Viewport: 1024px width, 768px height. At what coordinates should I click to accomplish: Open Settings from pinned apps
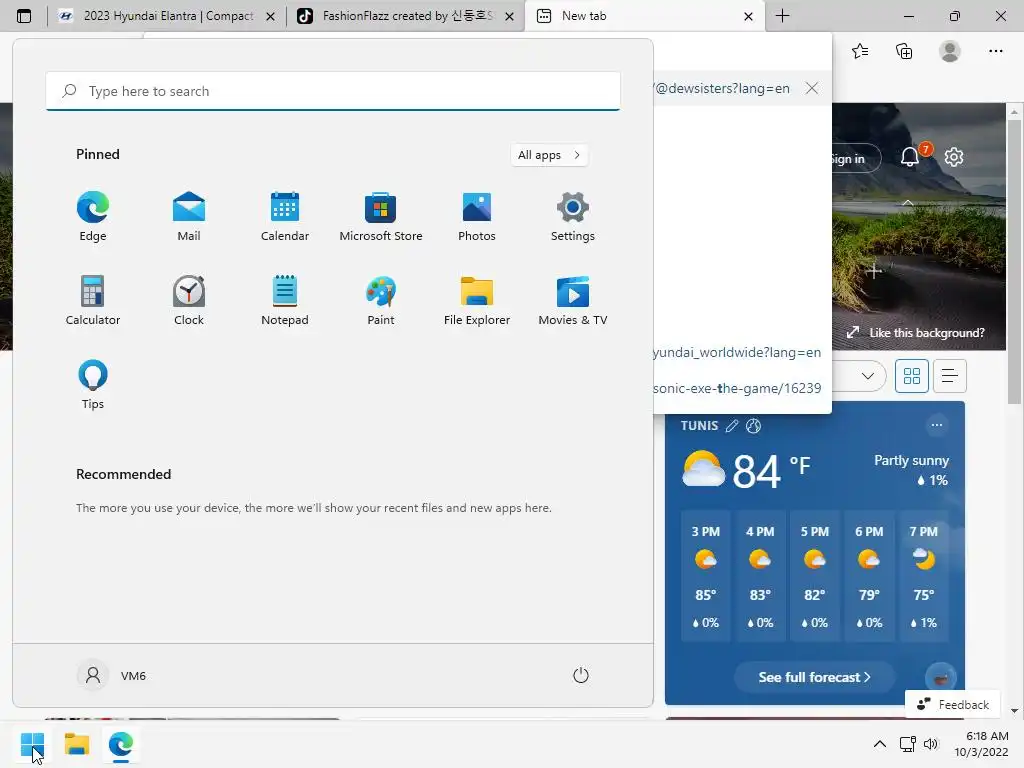point(573,216)
